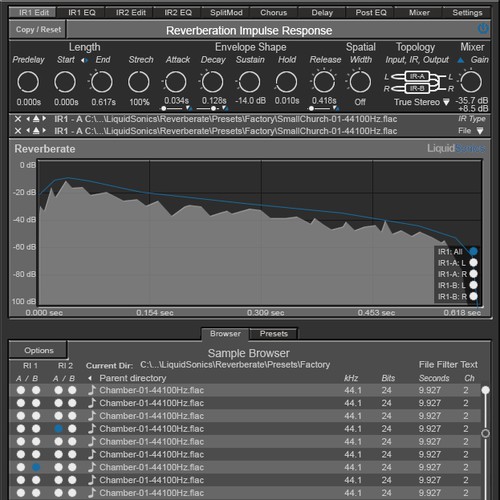Click the File Filter Text field
Screen dimensions: 500x500
448,365
